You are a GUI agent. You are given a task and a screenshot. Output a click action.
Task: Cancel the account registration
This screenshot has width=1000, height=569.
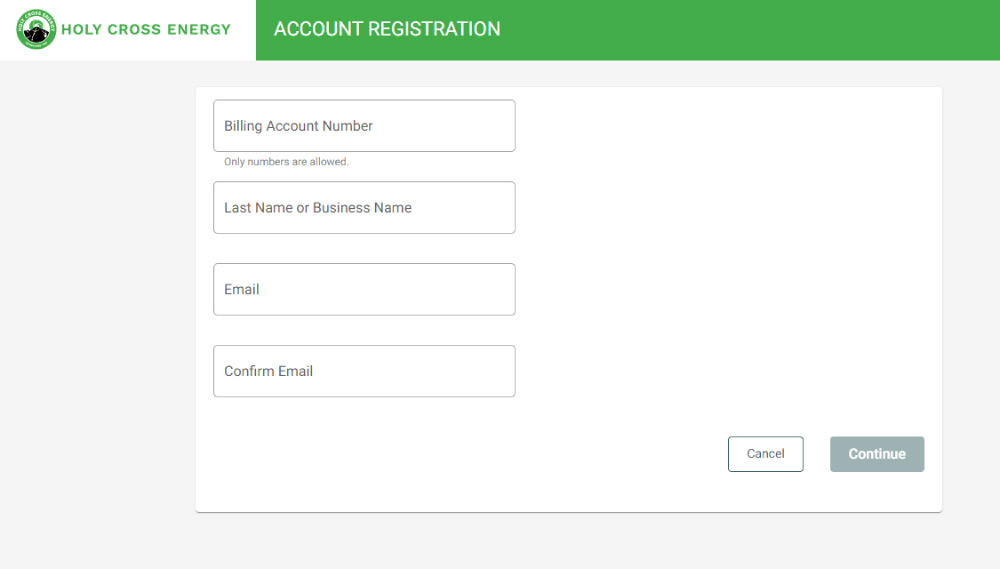click(x=765, y=454)
